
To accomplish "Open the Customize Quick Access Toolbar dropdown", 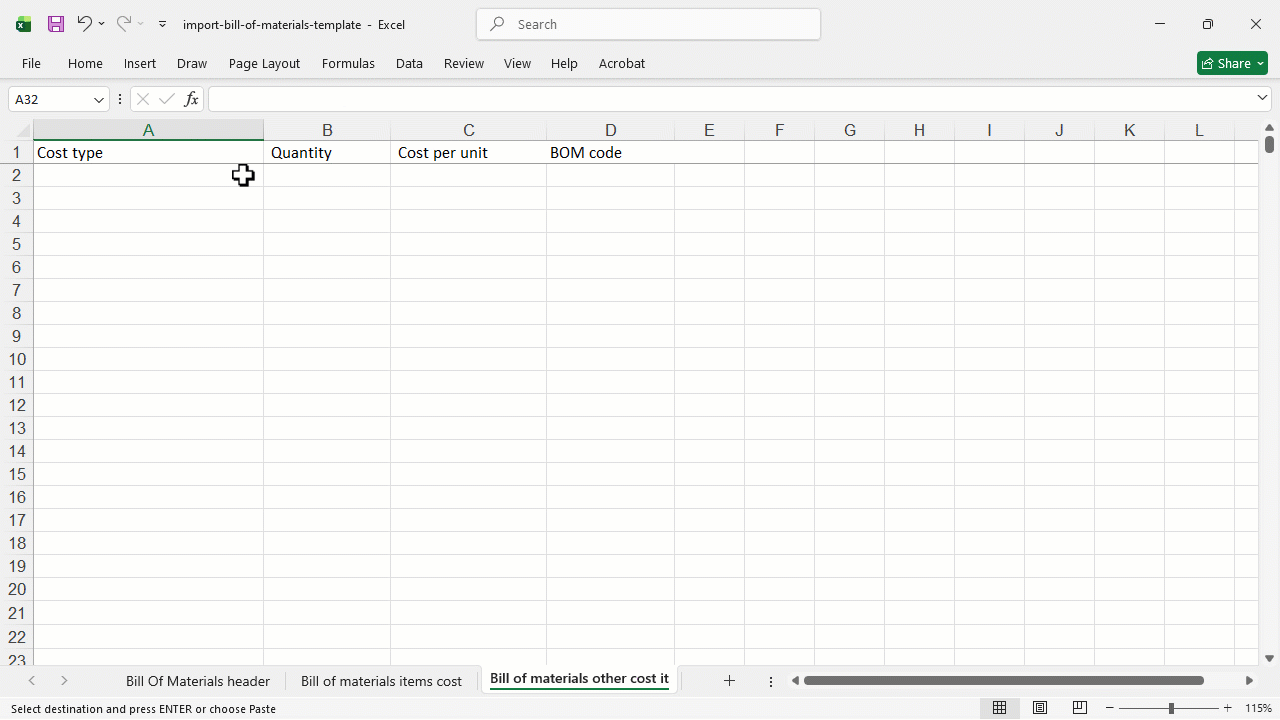I will 163,24.
